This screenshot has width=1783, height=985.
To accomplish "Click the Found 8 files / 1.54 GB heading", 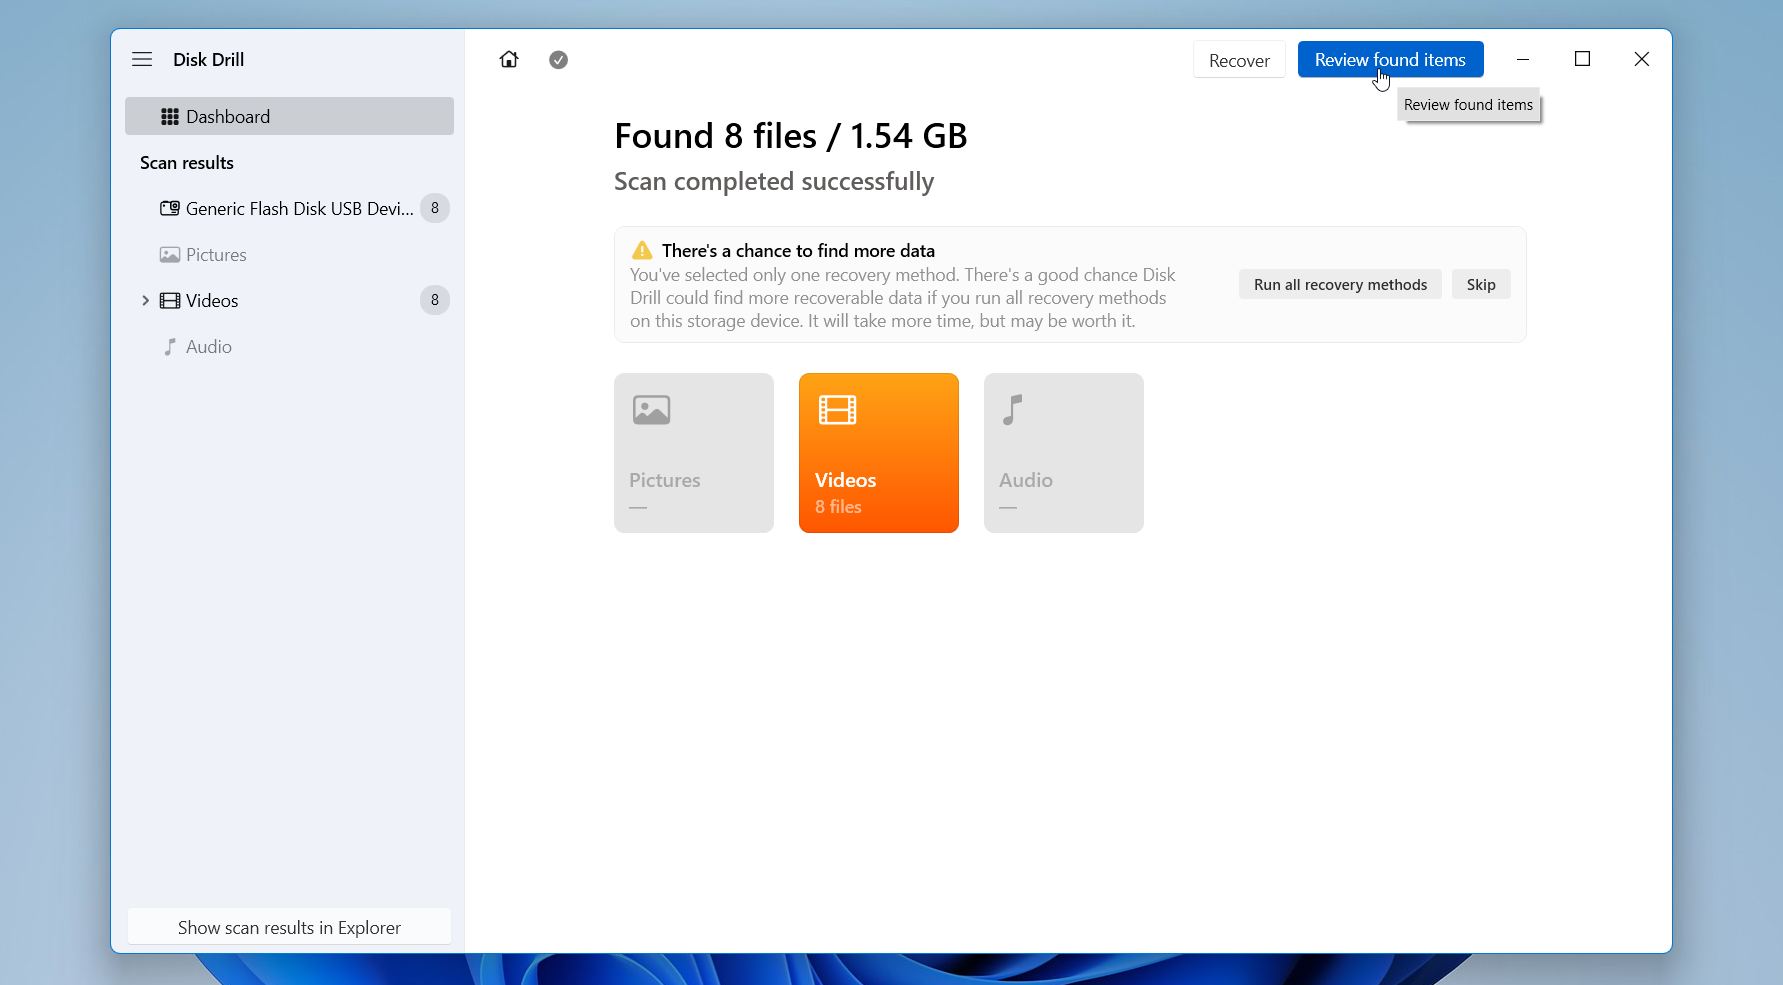I will 791,135.
